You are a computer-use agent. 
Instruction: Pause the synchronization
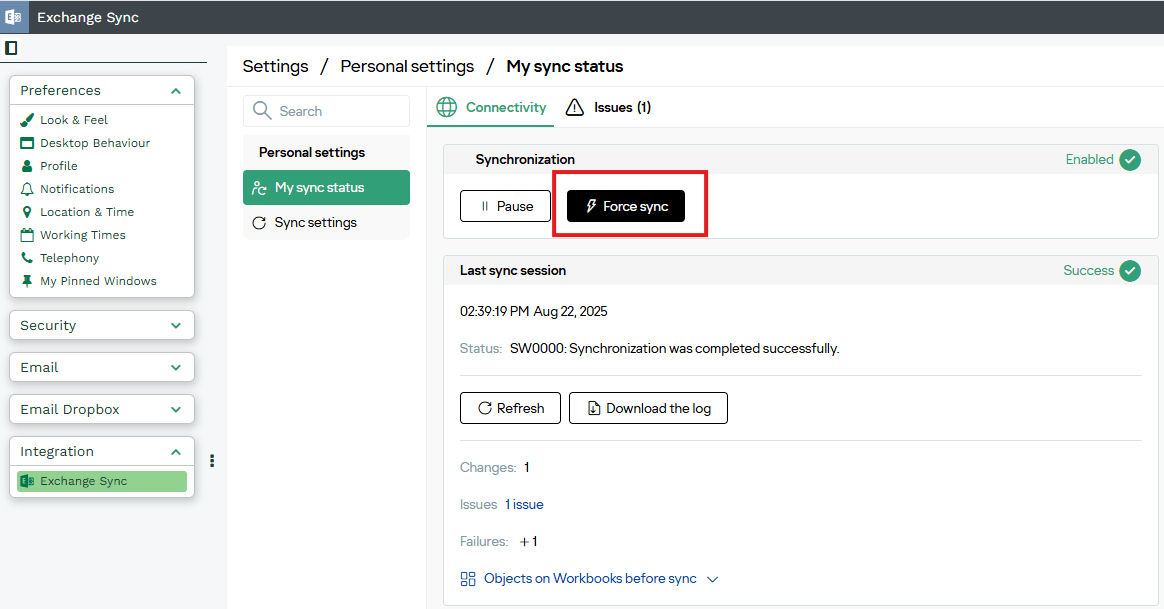(x=505, y=206)
